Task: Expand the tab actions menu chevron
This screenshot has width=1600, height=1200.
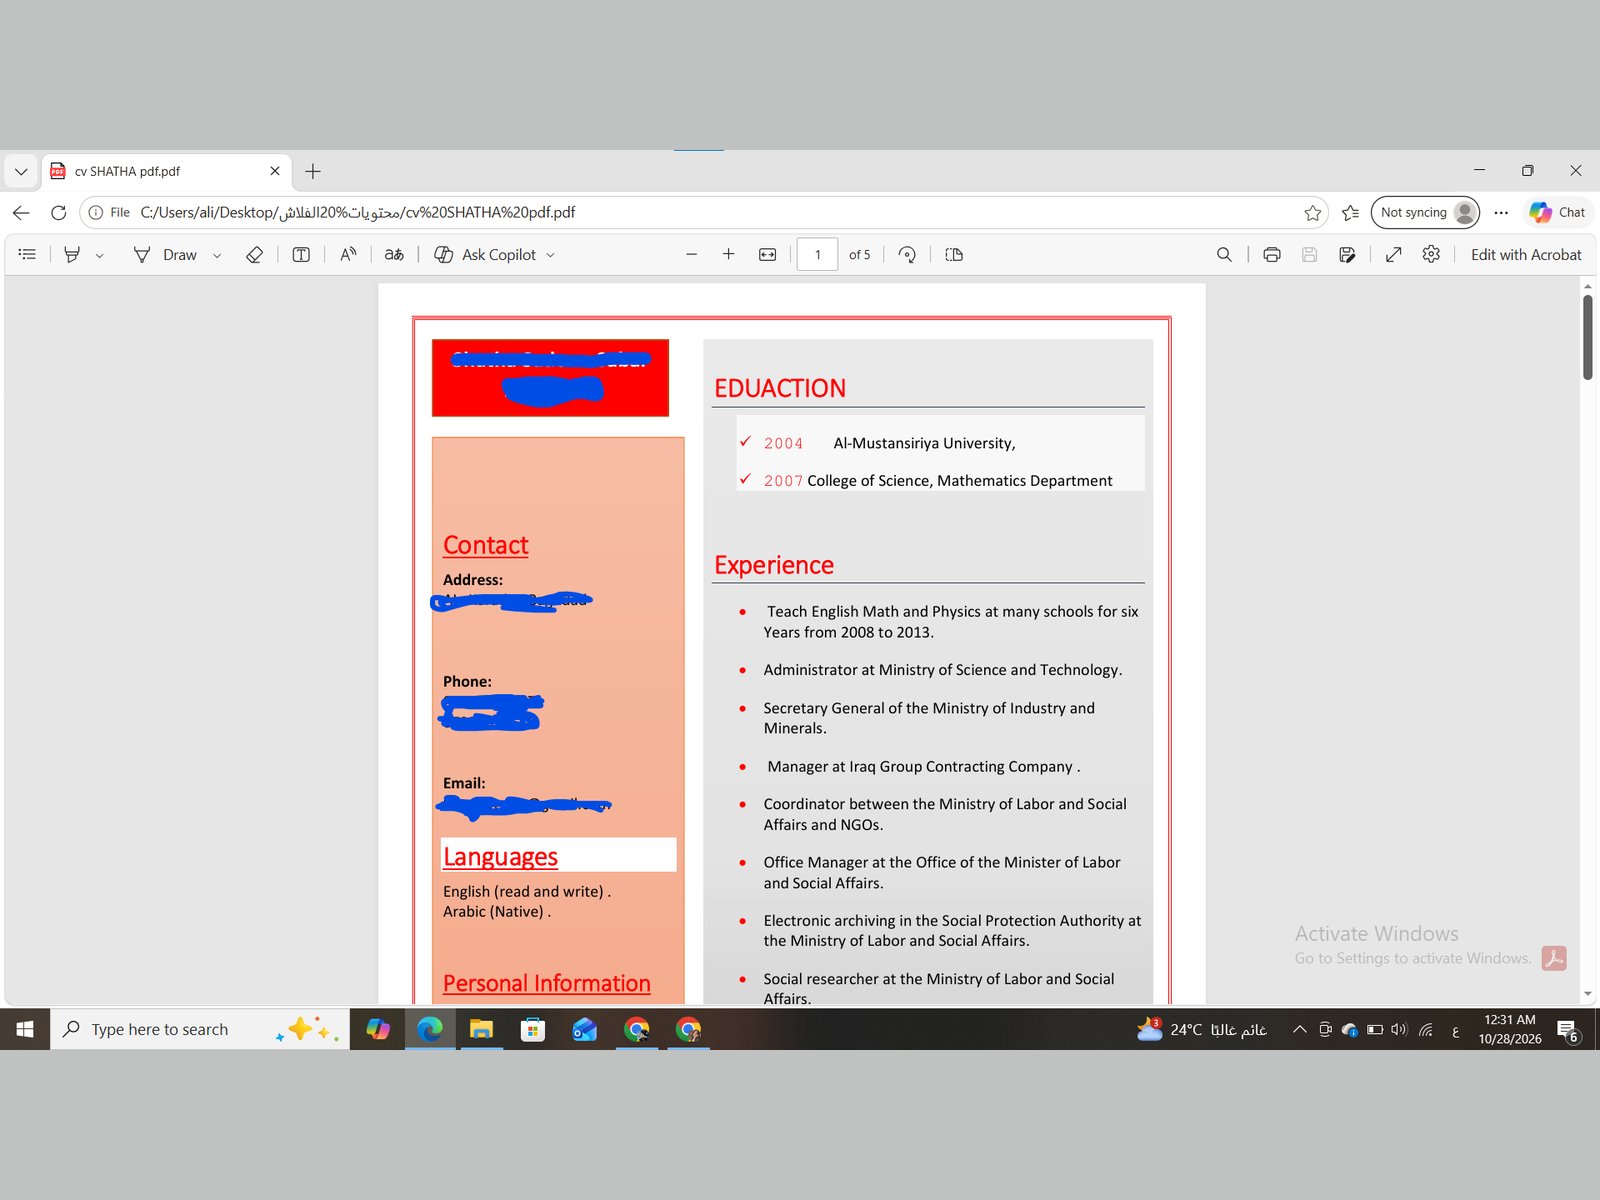Action: 21,171
